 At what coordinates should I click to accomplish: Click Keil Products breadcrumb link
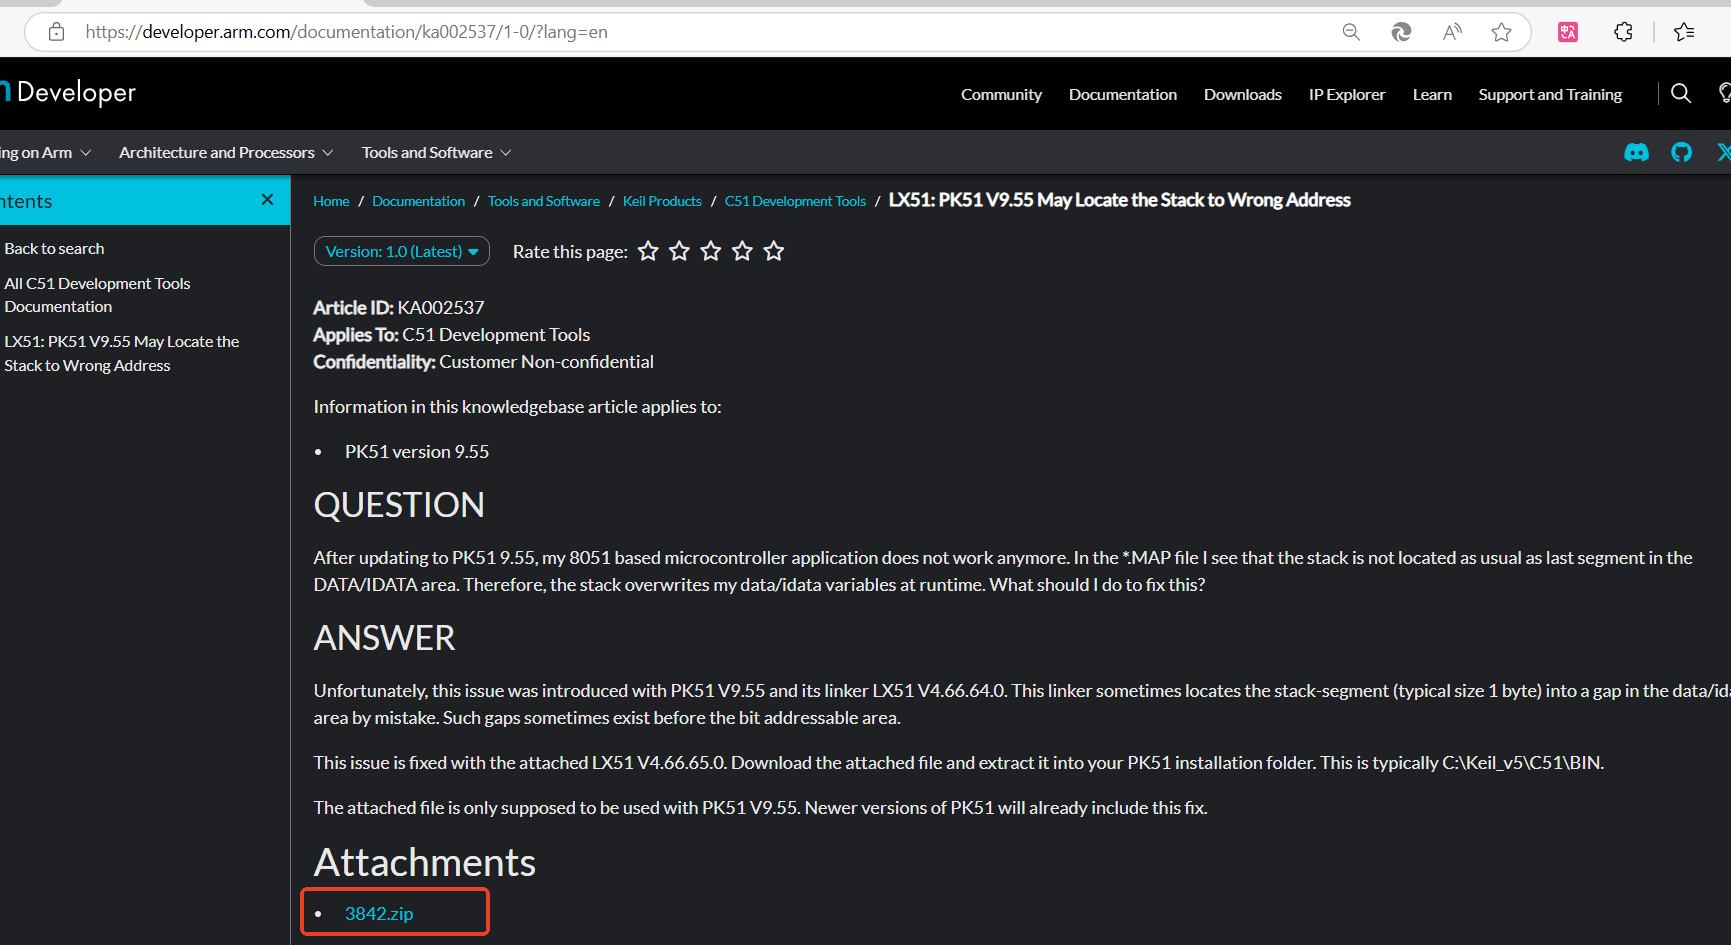click(x=662, y=201)
